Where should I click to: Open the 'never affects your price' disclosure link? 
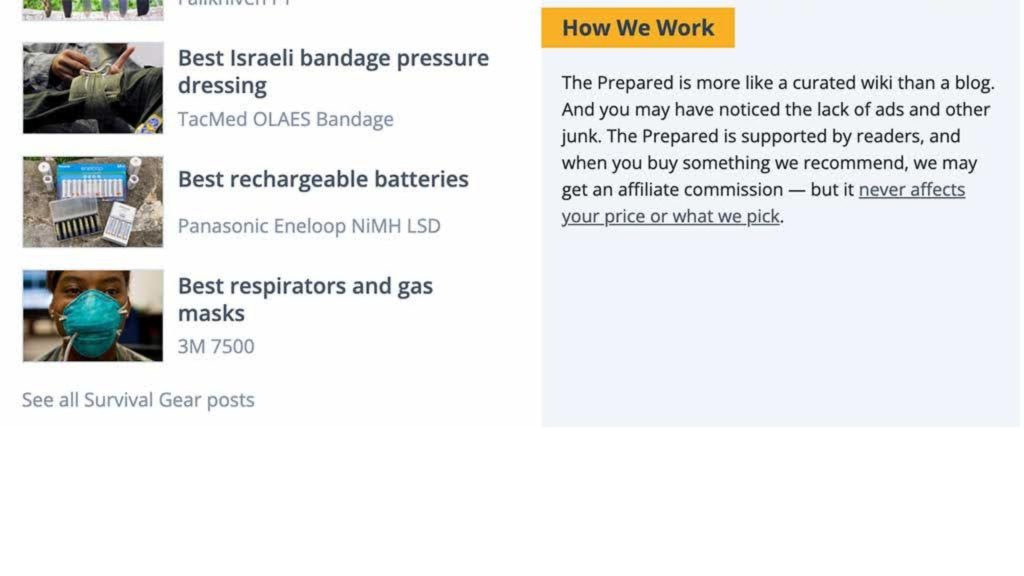(x=910, y=189)
